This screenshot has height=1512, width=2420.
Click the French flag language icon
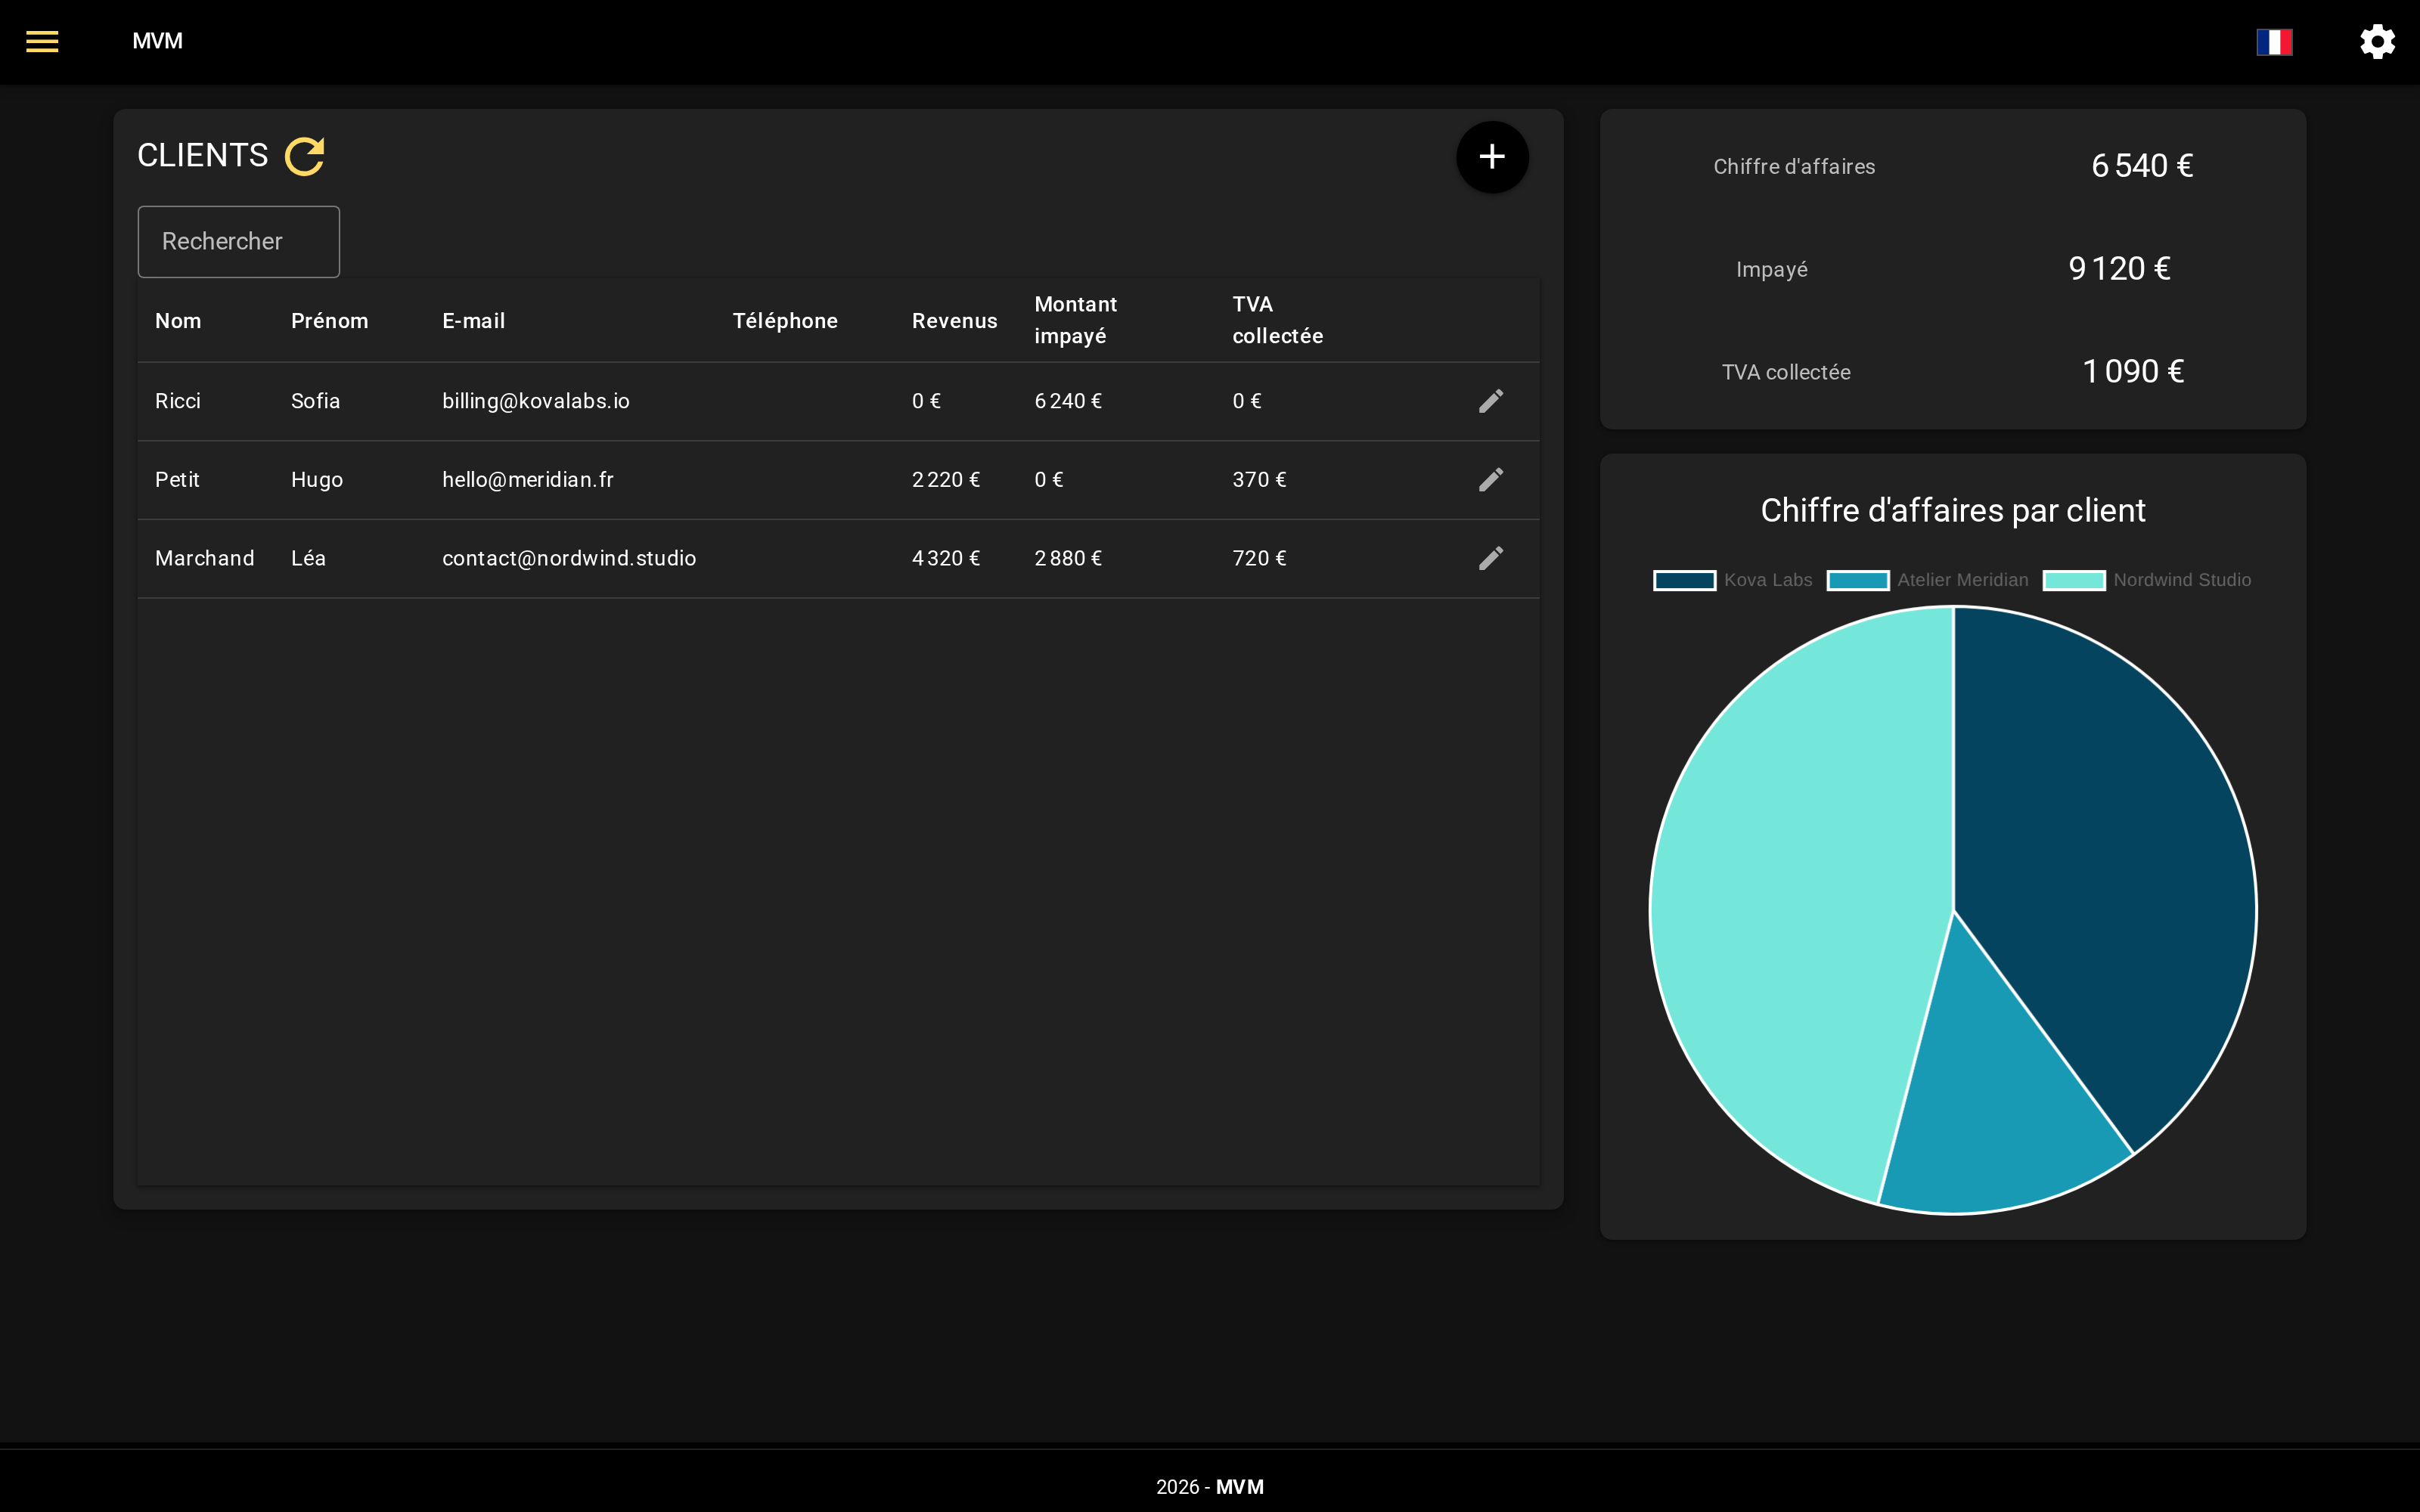tap(2274, 41)
